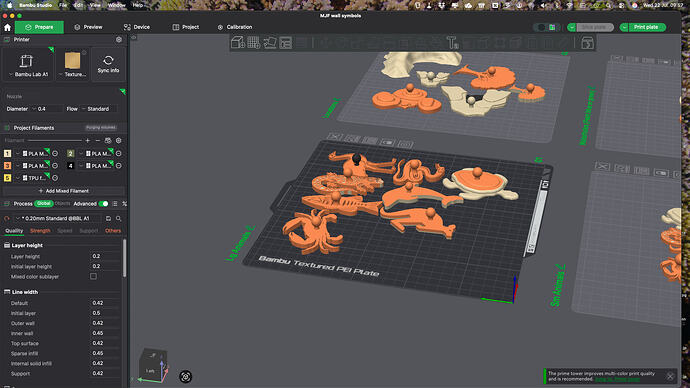Open the Strength settings tab
690x388 pixels.
click(40, 231)
